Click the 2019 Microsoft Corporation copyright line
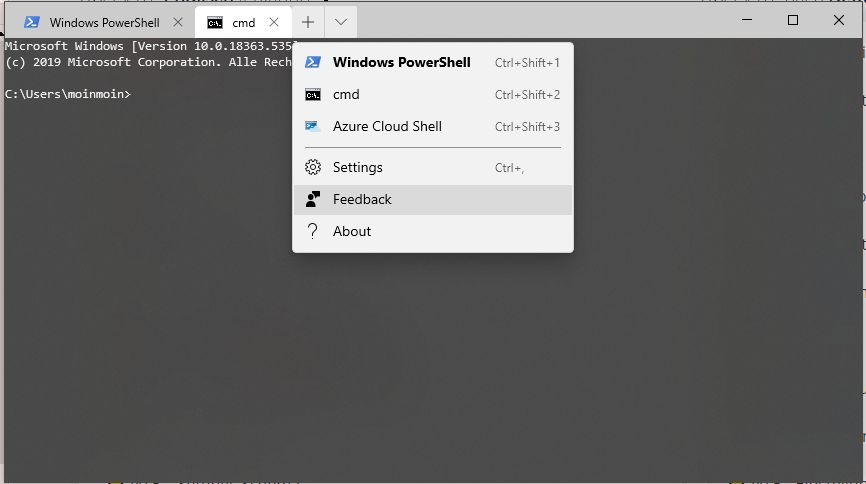 (148, 62)
